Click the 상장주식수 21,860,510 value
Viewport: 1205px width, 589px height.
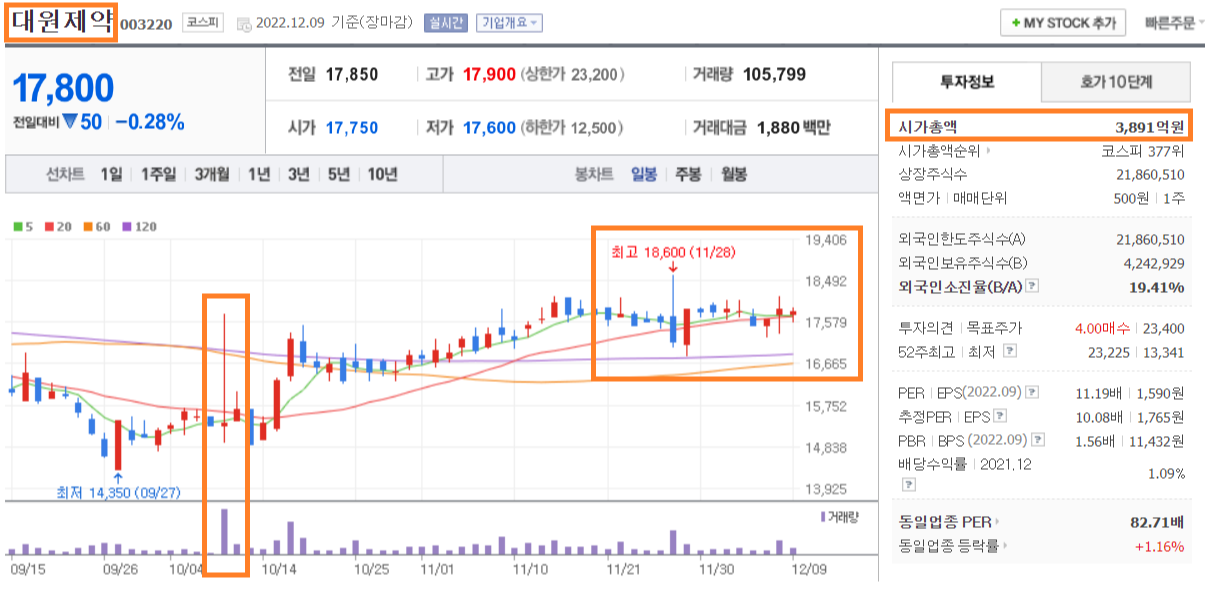click(x=1150, y=175)
